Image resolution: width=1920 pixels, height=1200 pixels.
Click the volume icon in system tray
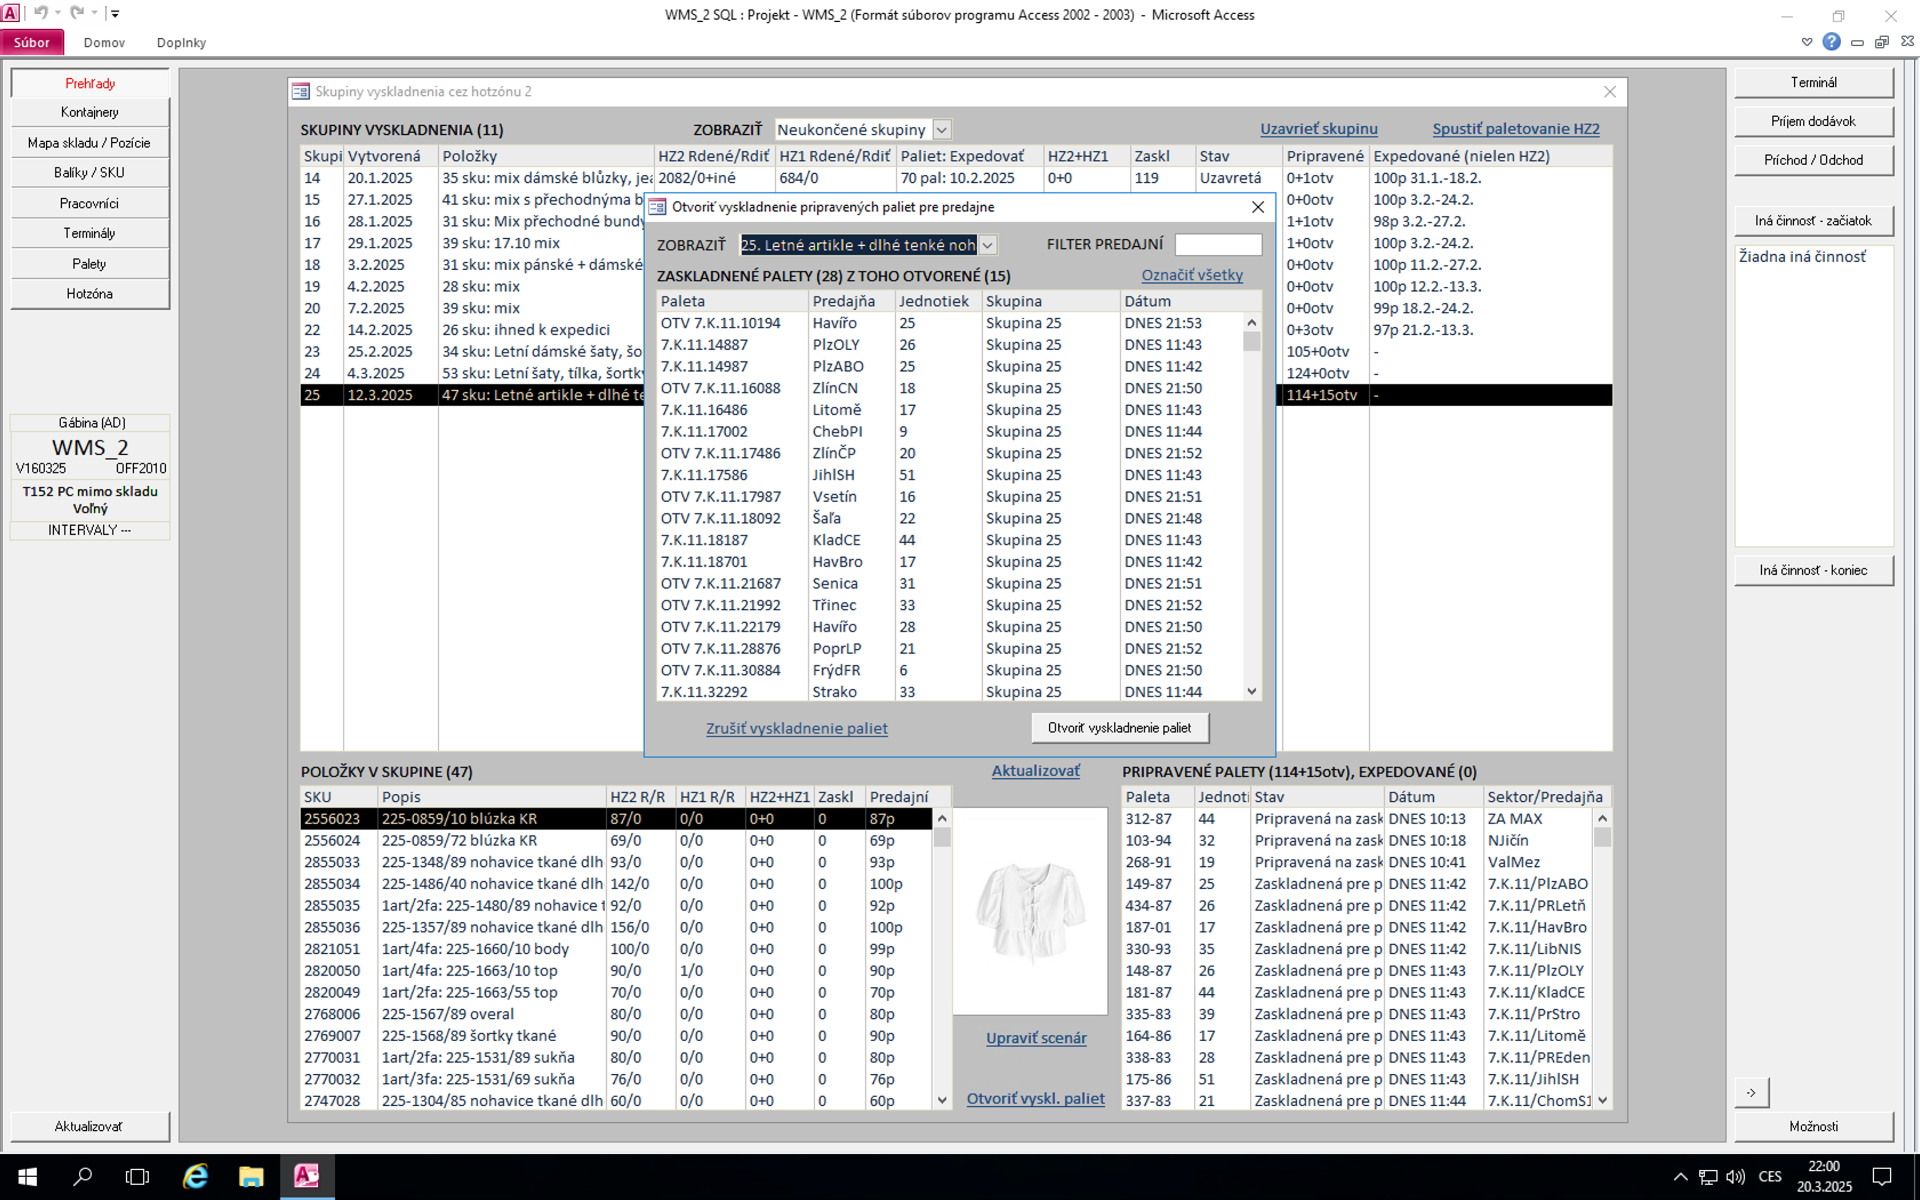[1735, 1176]
